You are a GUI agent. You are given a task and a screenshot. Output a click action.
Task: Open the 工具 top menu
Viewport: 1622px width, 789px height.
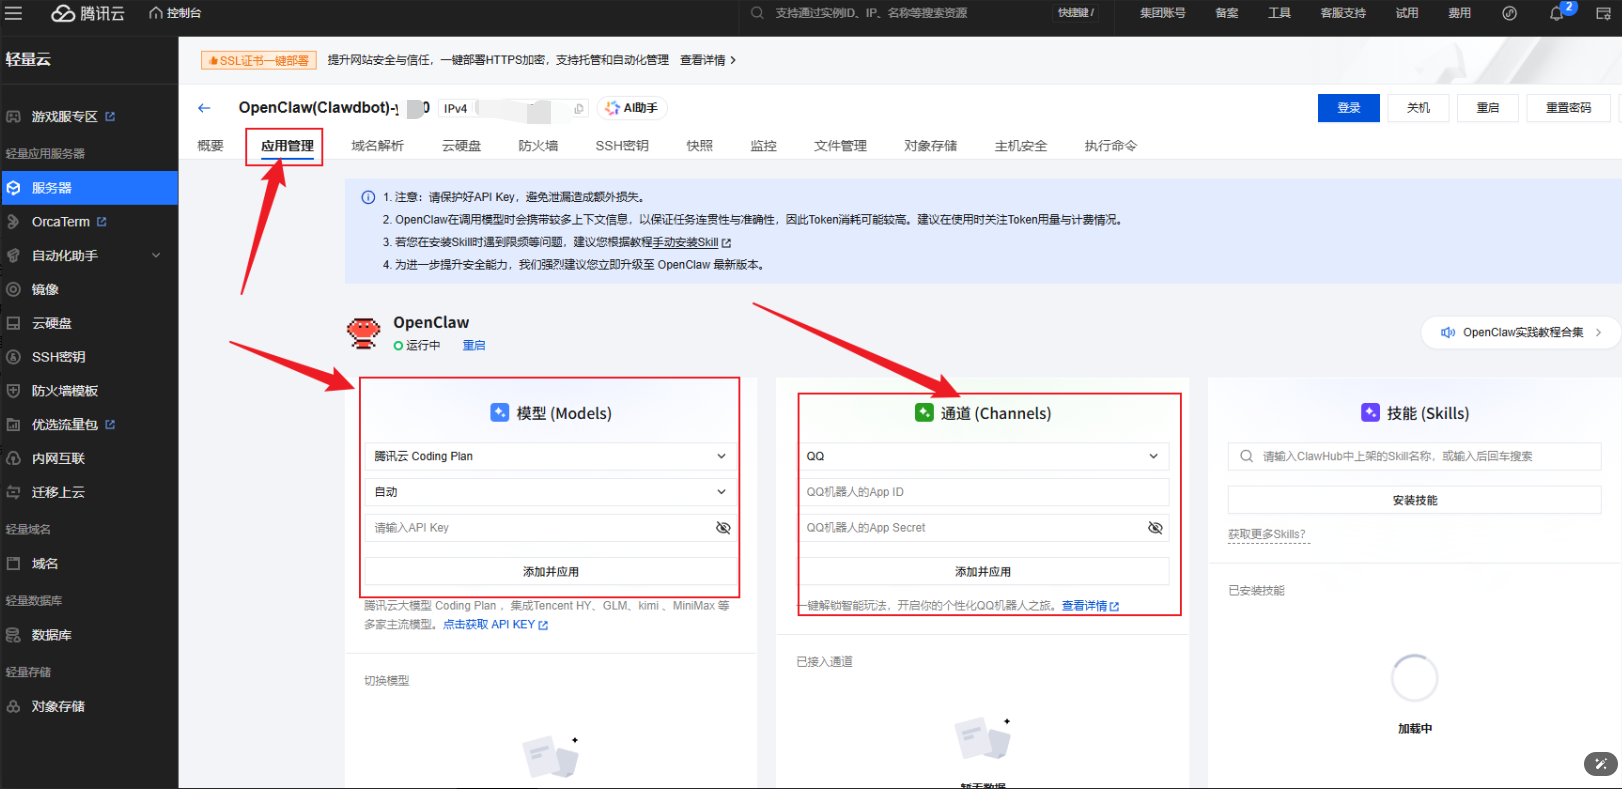click(x=1280, y=13)
